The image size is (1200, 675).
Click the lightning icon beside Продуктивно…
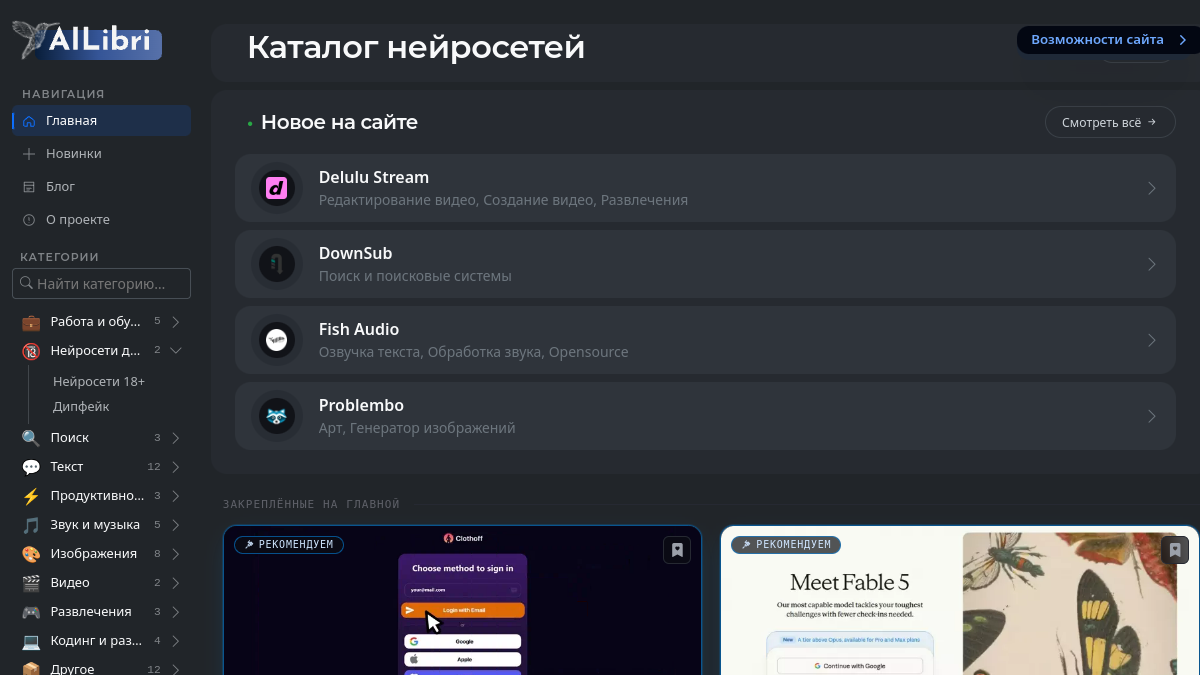pyautogui.click(x=31, y=496)
